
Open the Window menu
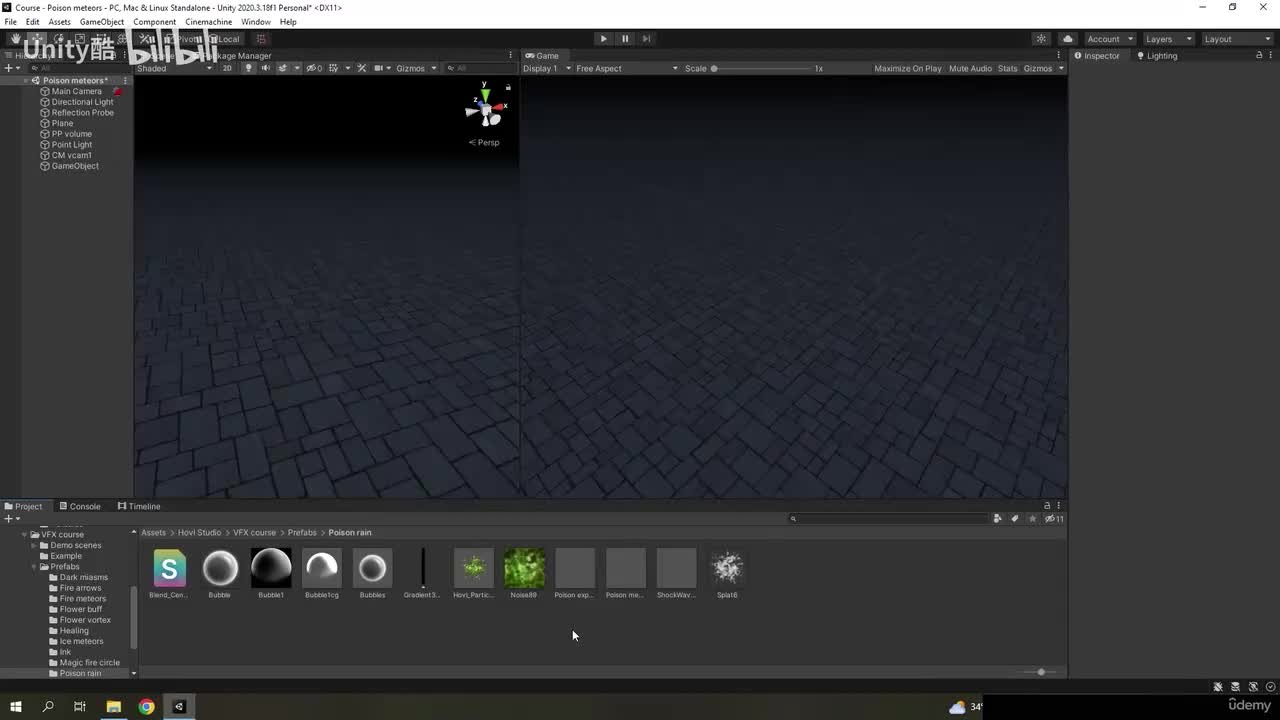click(255, 22)
